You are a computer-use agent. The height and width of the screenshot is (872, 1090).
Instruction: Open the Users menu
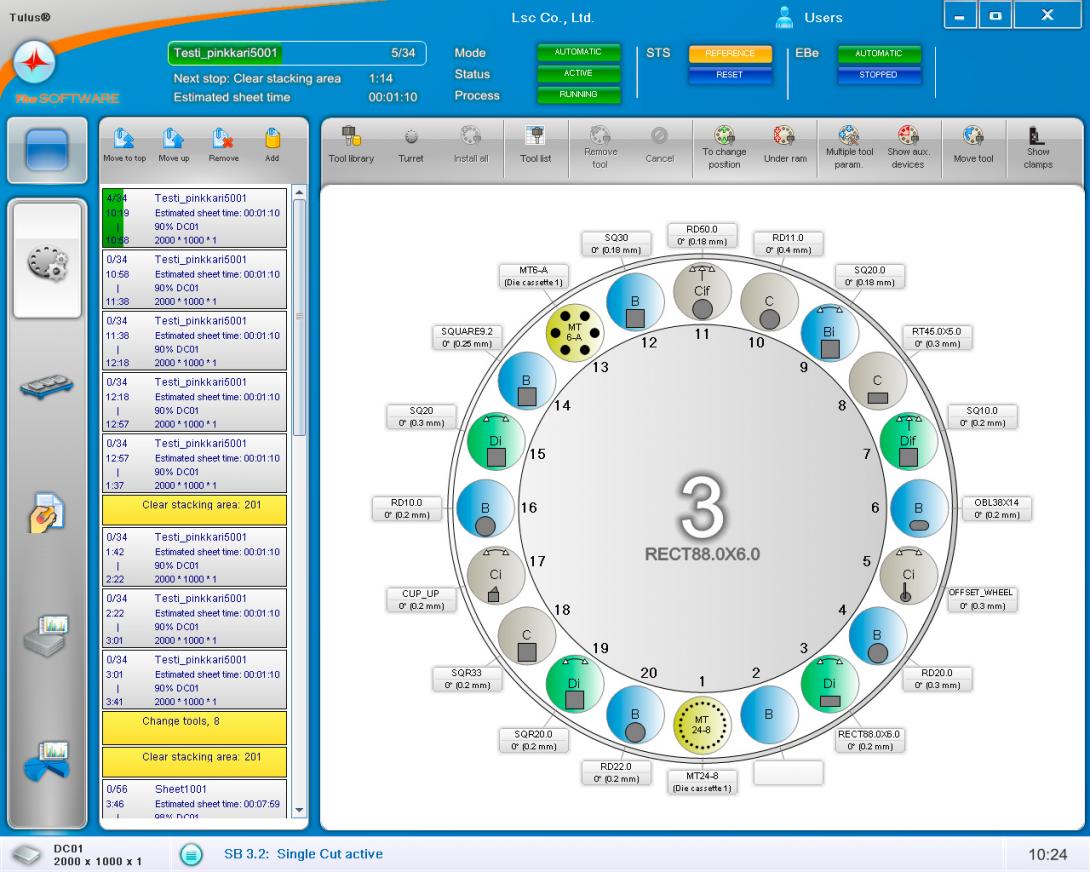[810, 17]
